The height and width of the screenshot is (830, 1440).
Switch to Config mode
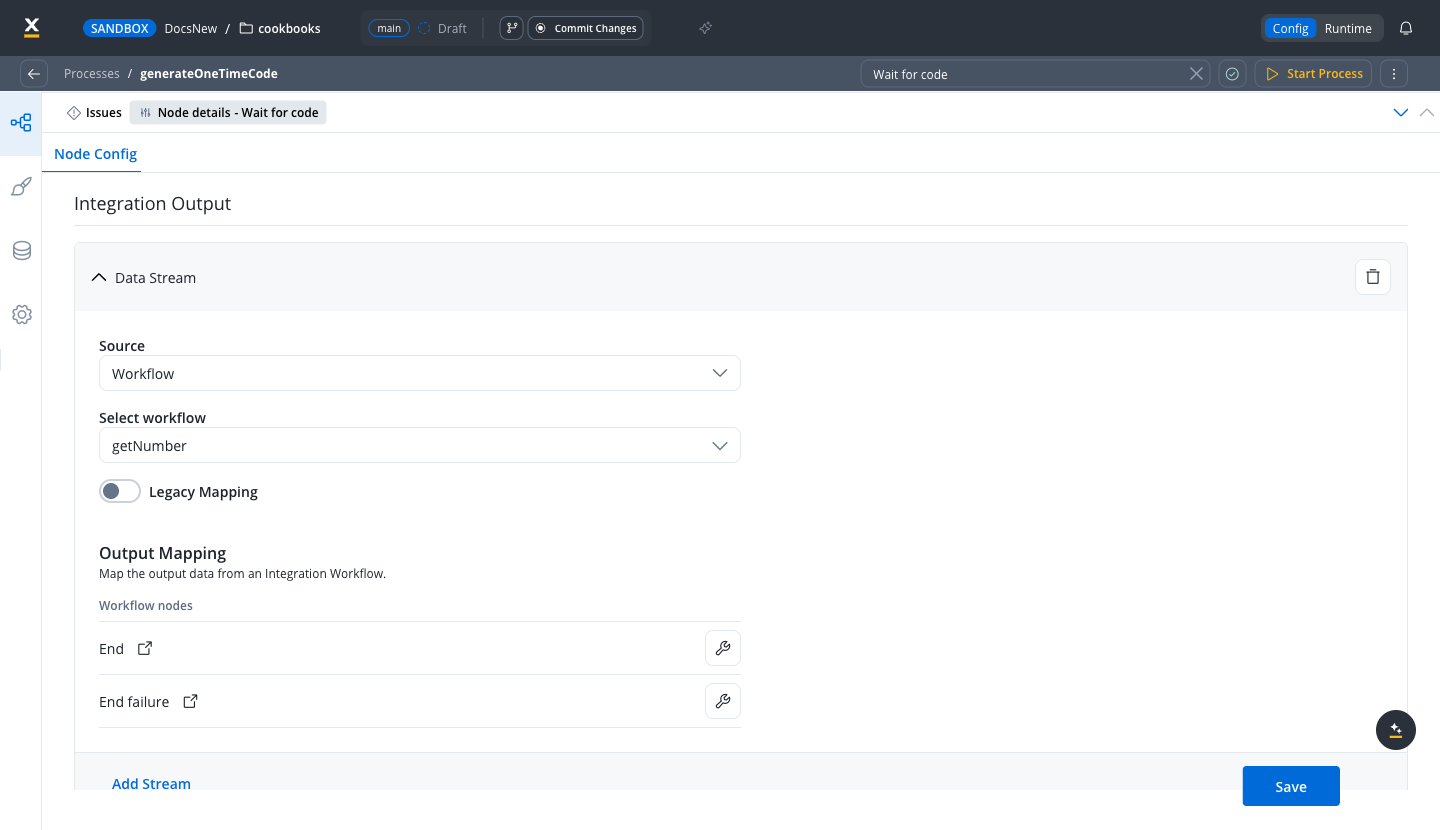pyautogui.click(x=1290, y=28)
